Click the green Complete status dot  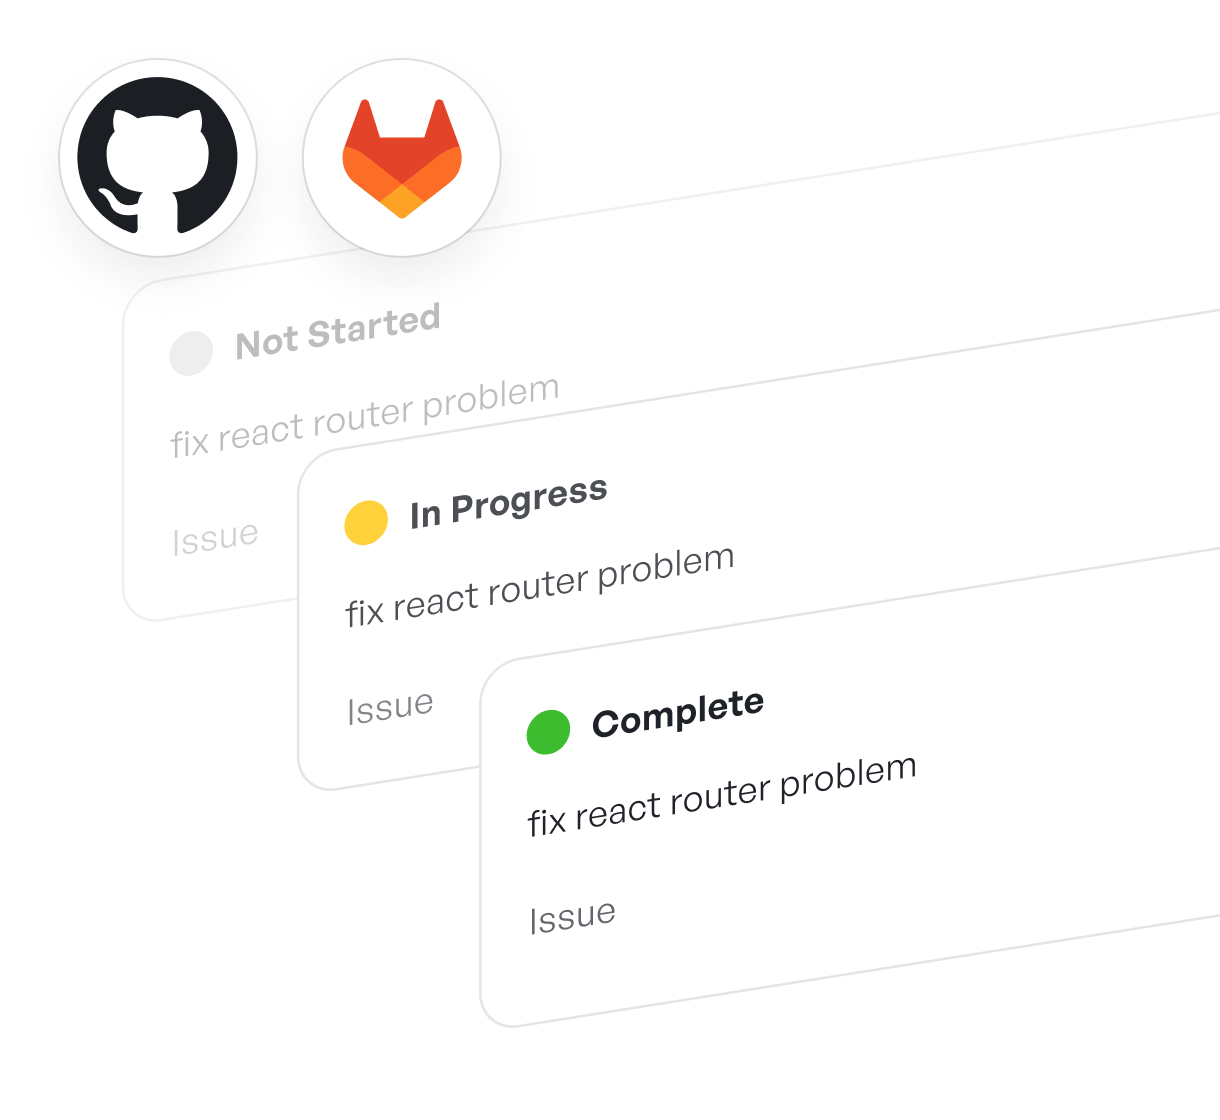click(x=548, y=731)
